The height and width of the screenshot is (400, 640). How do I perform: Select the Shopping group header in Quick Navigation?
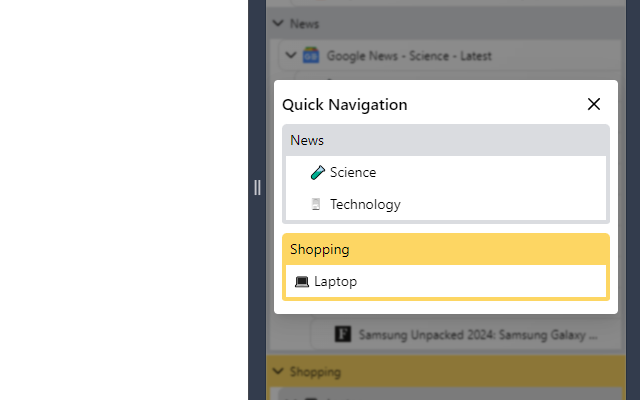pyautogui.click(x=446, y=249)
